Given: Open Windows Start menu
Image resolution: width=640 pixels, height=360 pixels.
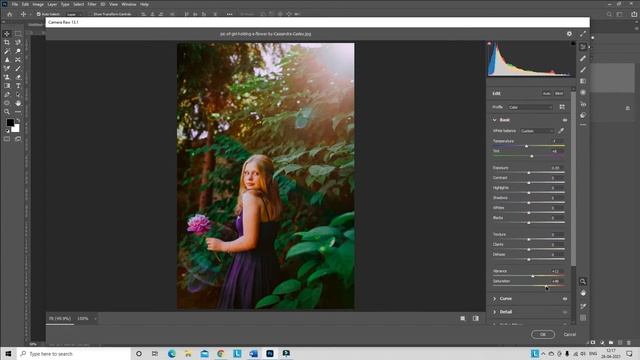Looking at the screenshot, I should click(x=8, y=353).
